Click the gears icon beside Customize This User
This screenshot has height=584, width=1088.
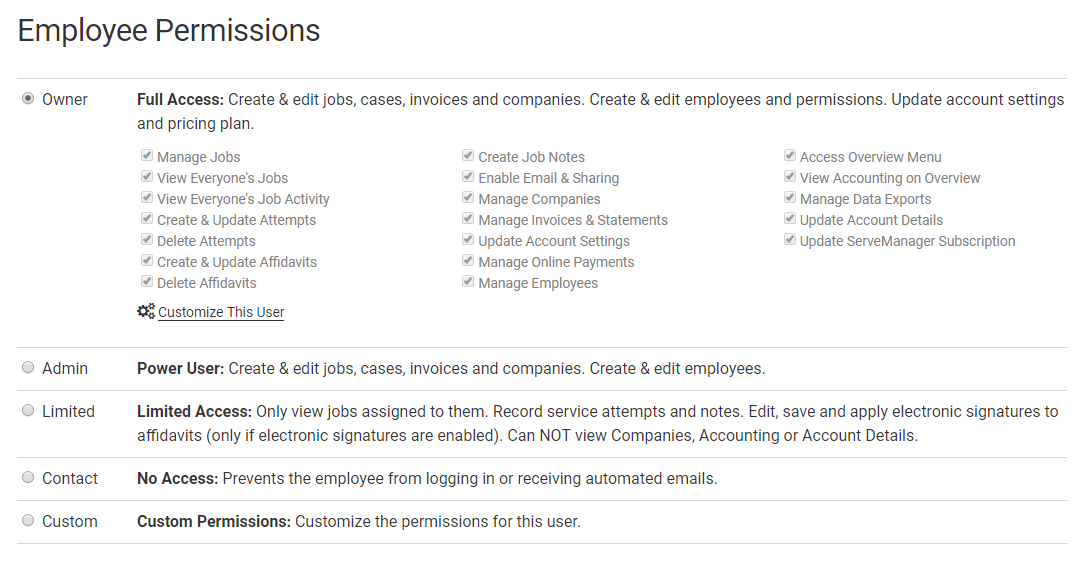(x=146, y=312)
